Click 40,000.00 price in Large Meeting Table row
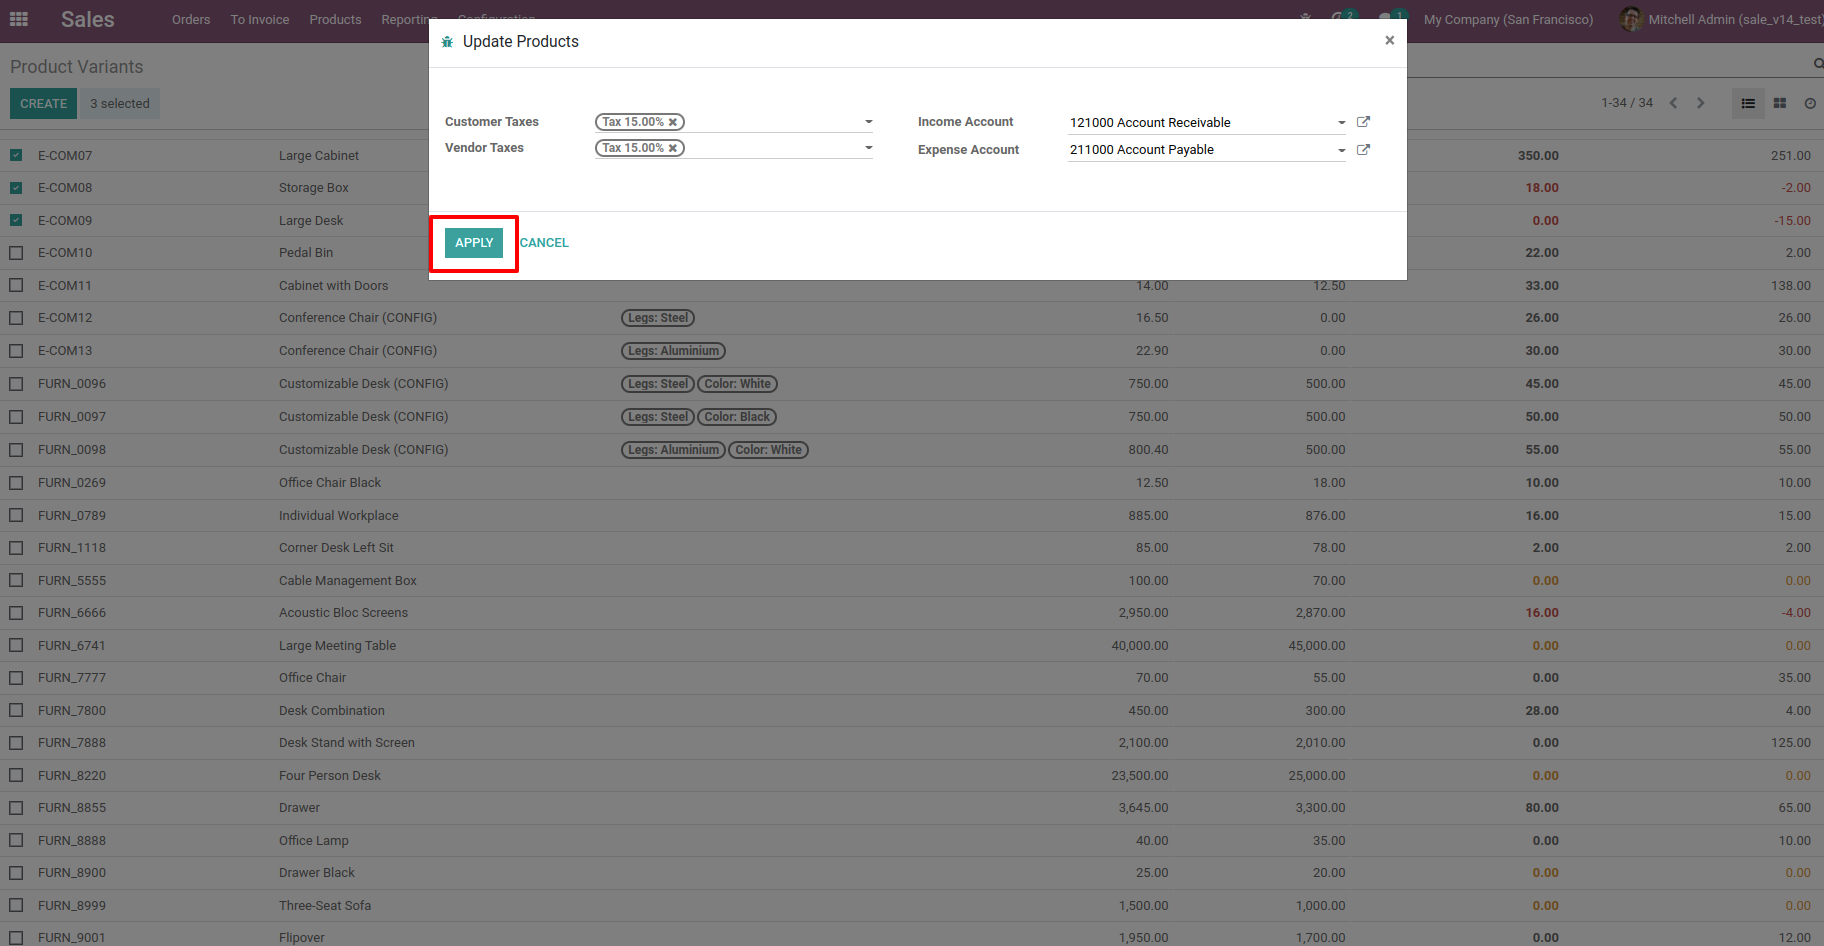This screenshot has width=1824, height=946. [x=1139, y=645]
